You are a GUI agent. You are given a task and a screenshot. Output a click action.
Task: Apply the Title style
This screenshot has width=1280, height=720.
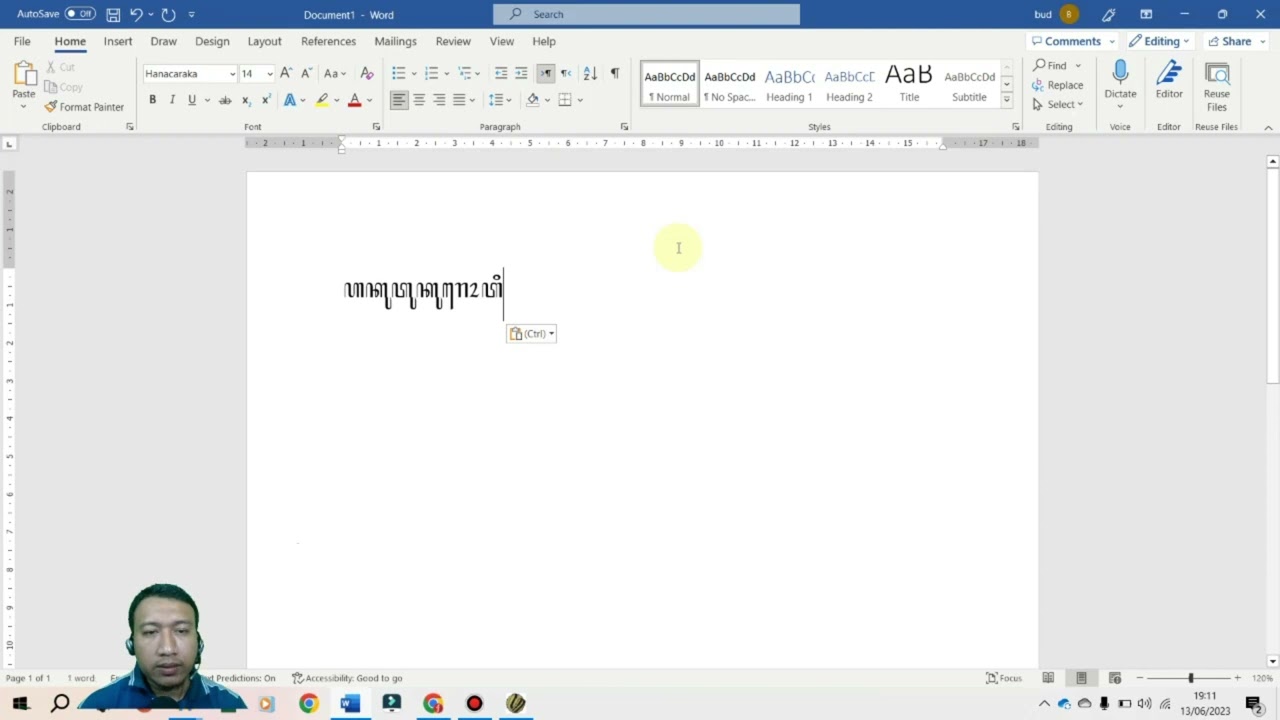909,85
